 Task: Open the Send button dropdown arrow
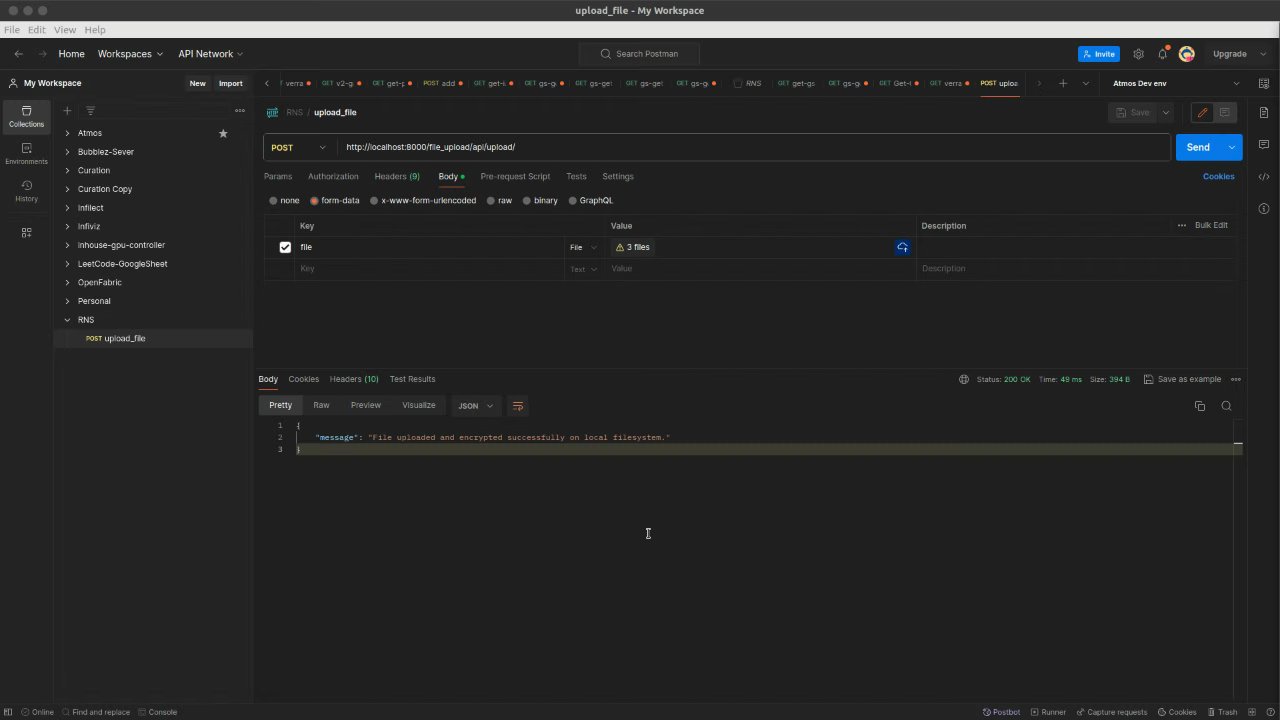click(x=1232, y=147)
